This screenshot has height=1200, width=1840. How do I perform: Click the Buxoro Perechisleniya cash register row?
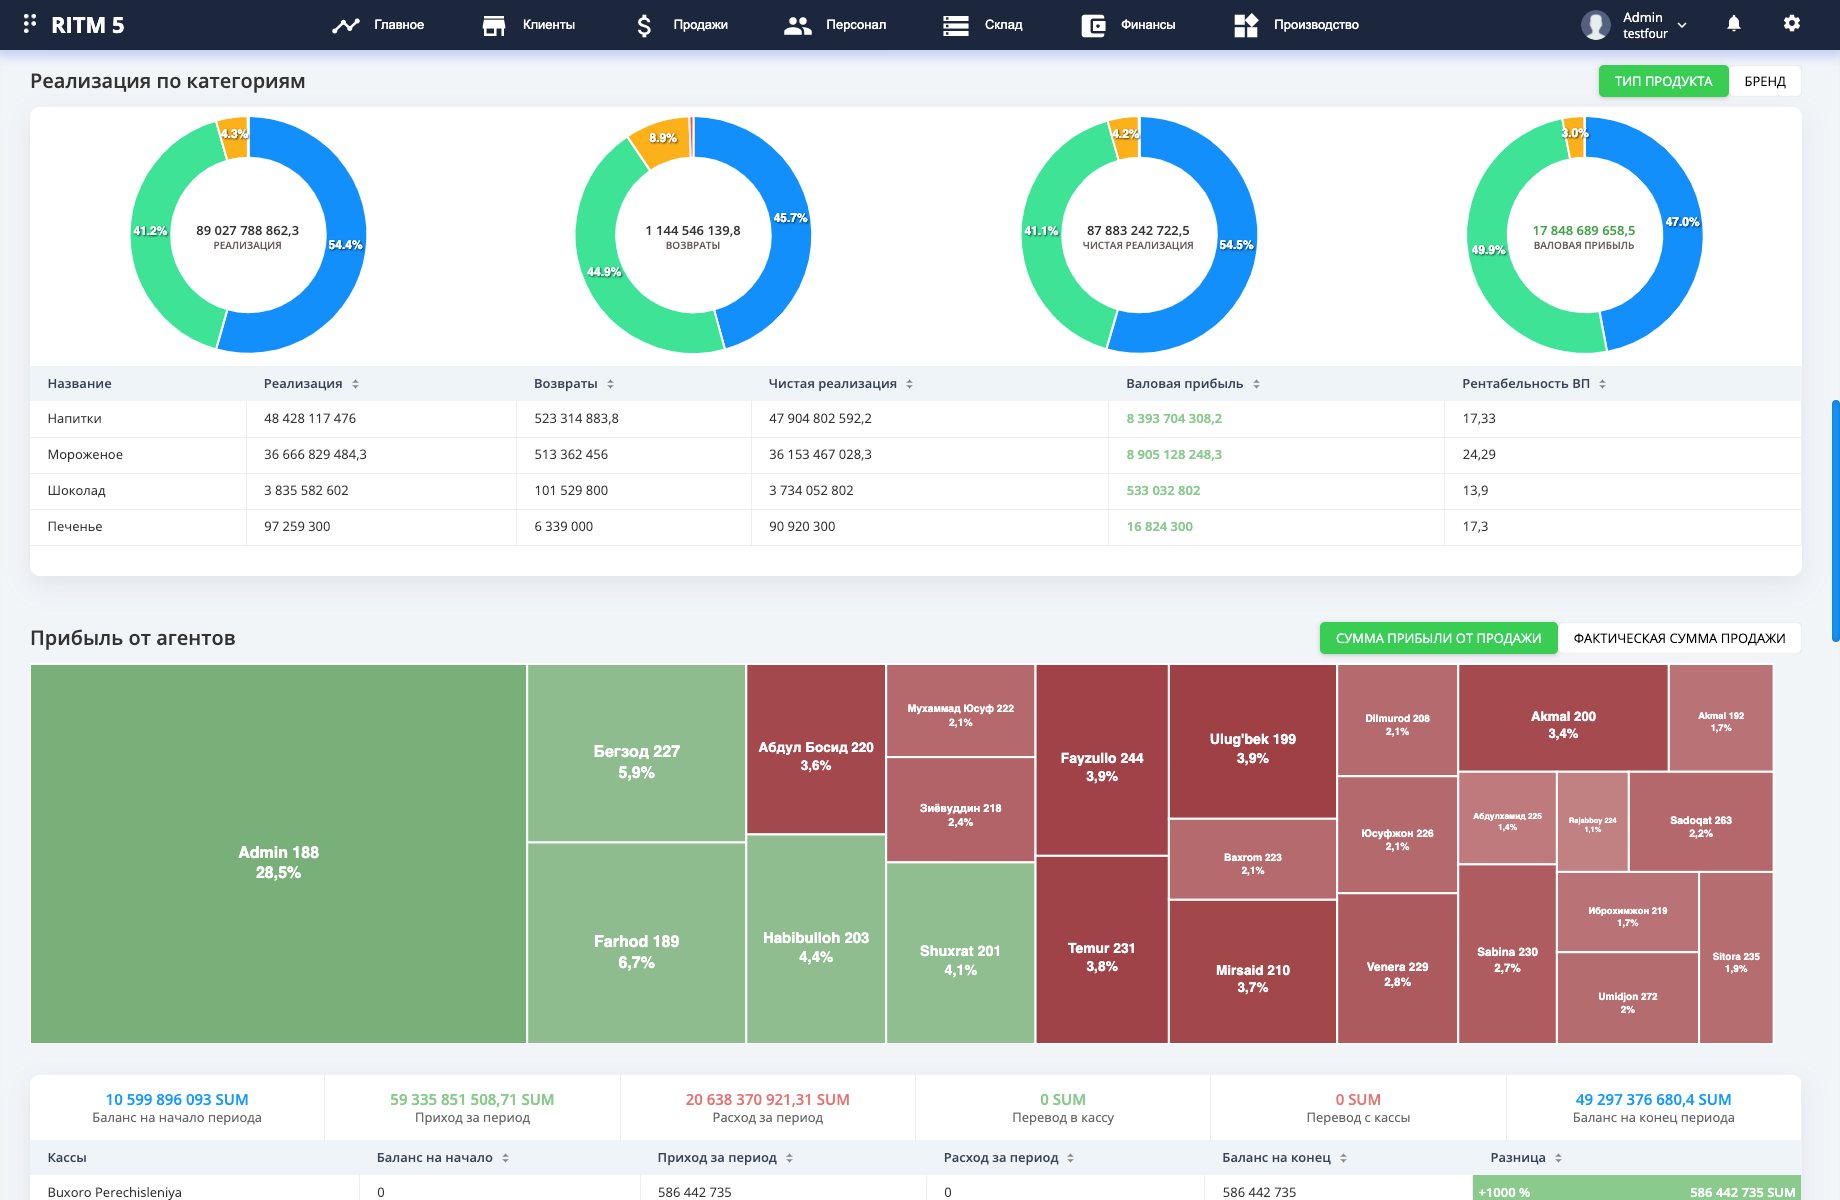coord(915,1190)
